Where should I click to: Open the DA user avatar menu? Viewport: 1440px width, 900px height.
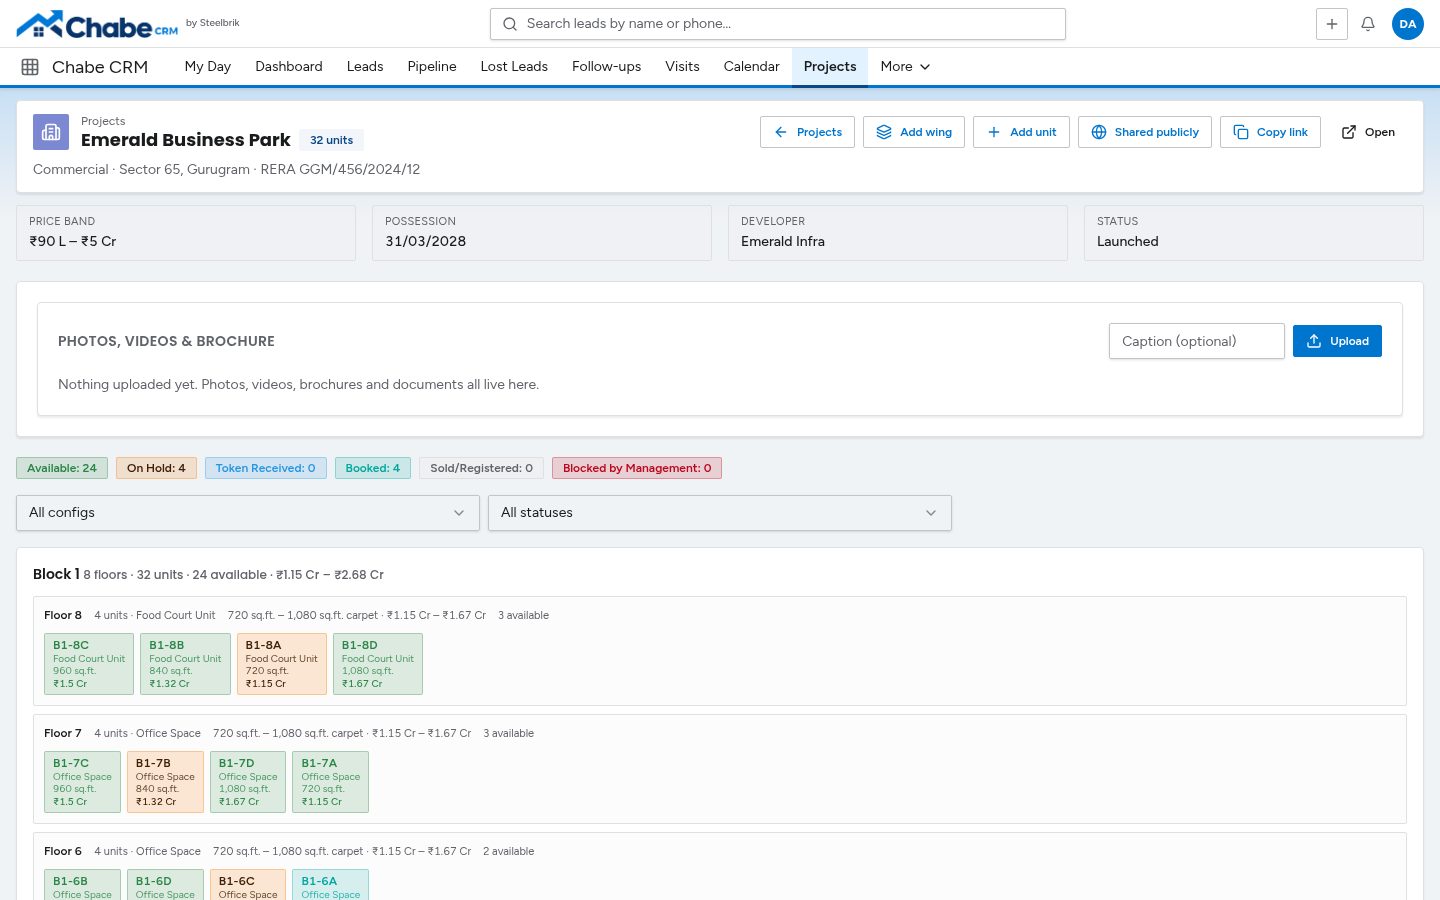(x=1408, y=24)
